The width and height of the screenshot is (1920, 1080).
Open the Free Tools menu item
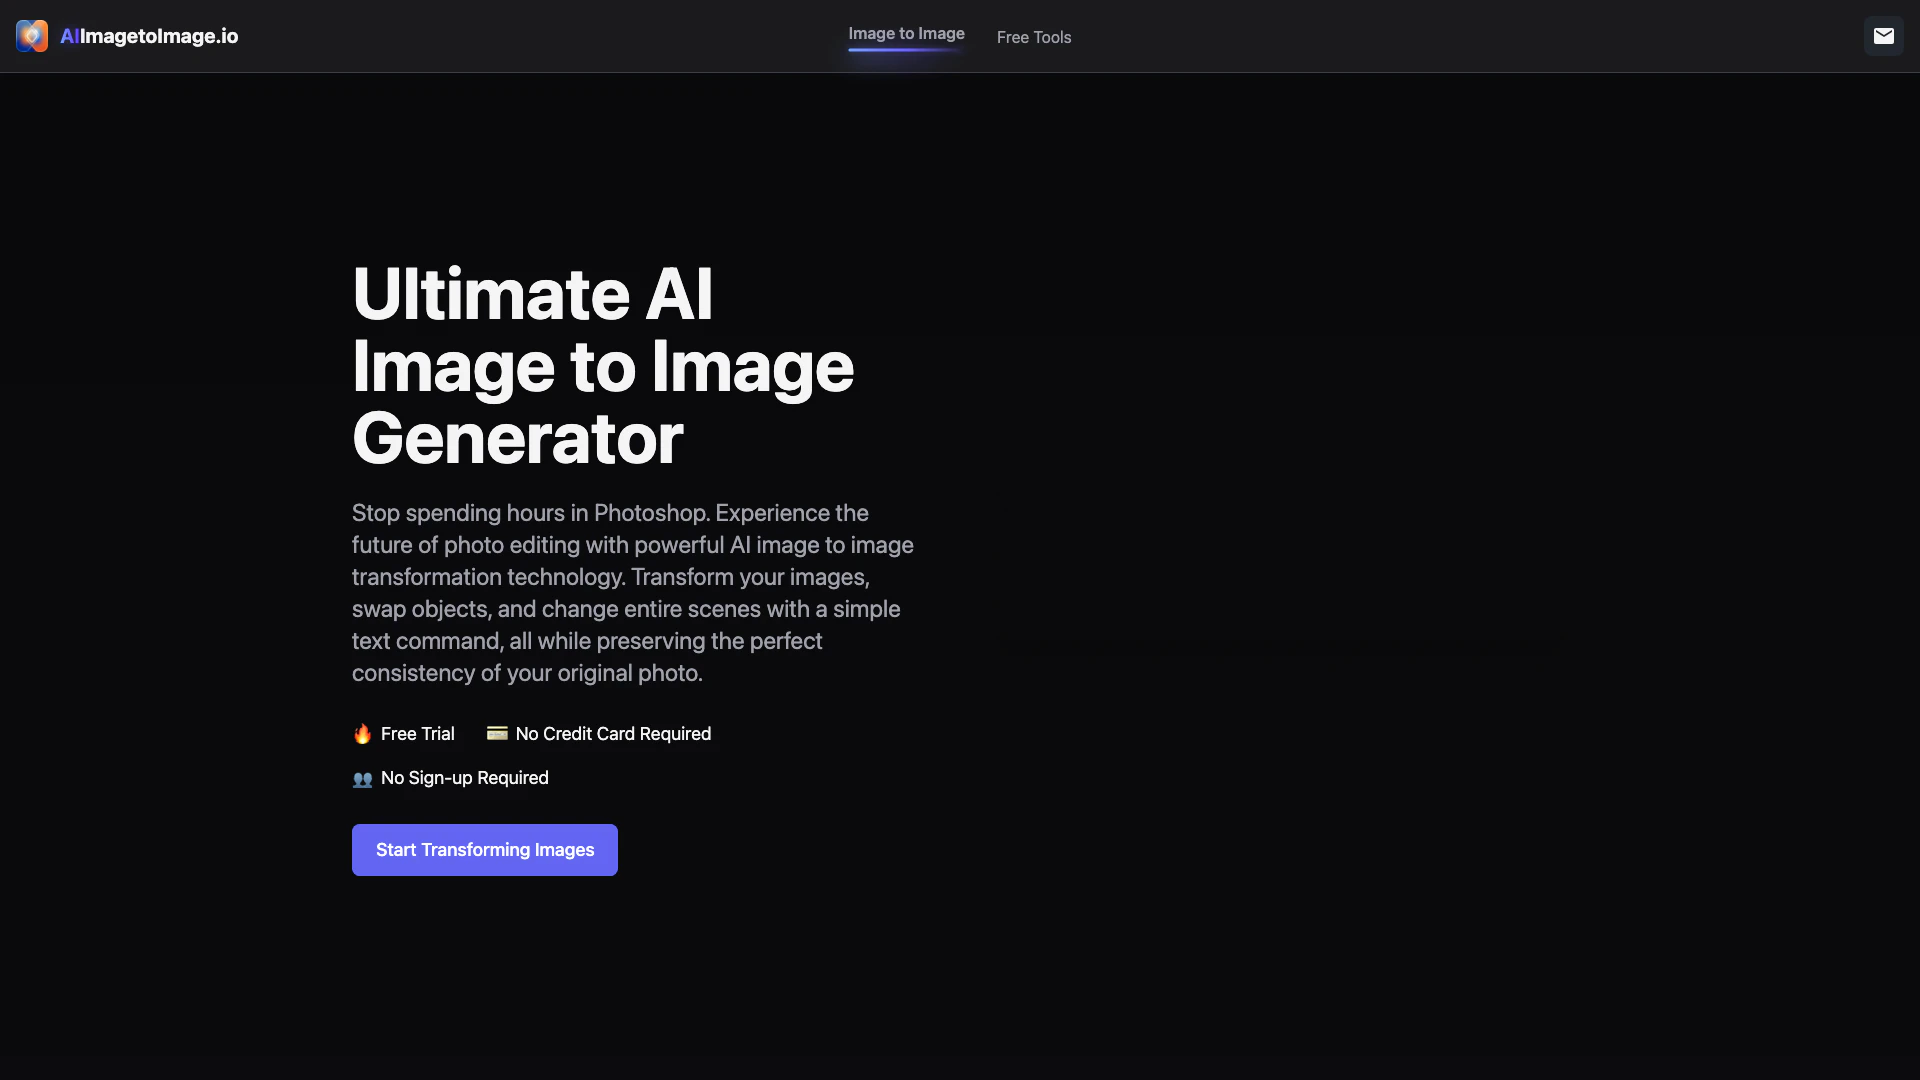coord(1033,37)
